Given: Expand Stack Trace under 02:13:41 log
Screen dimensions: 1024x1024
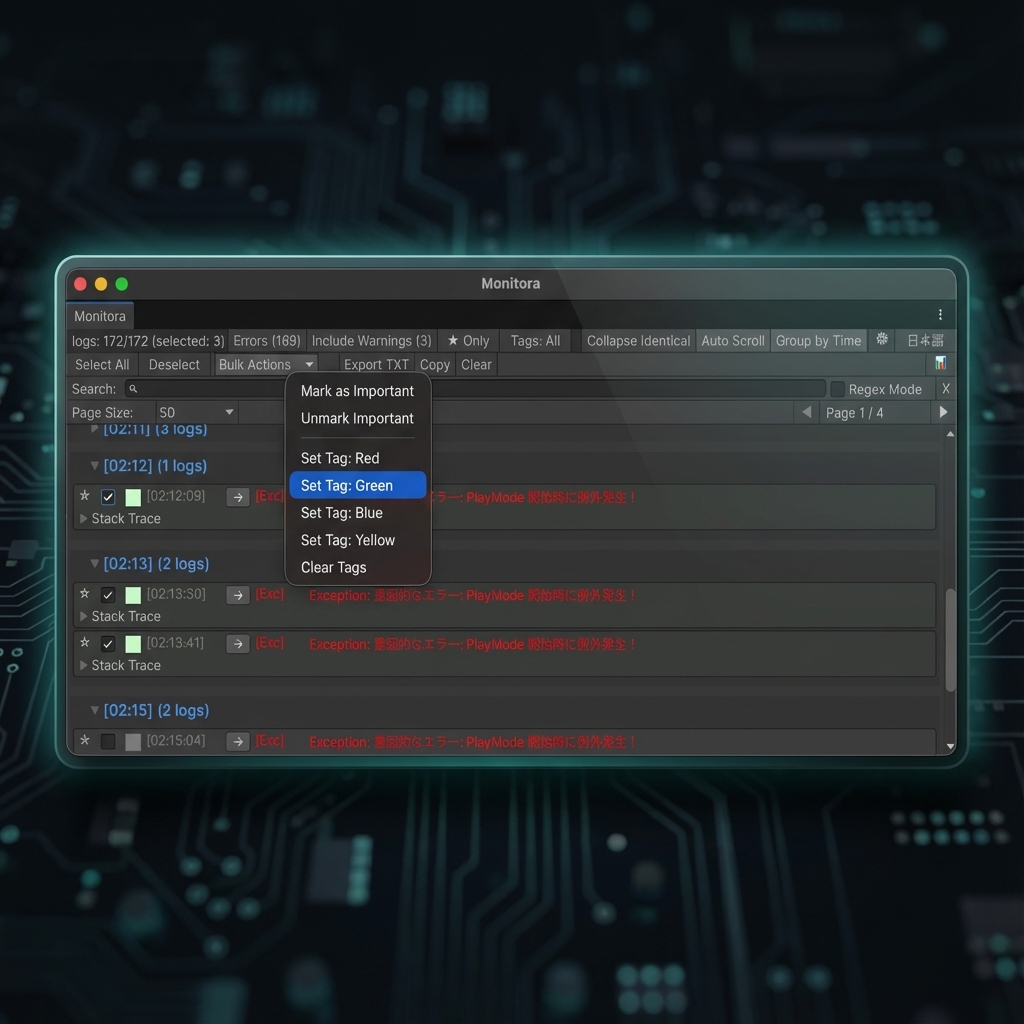Looking at the screenshot, I should (84, 665).
